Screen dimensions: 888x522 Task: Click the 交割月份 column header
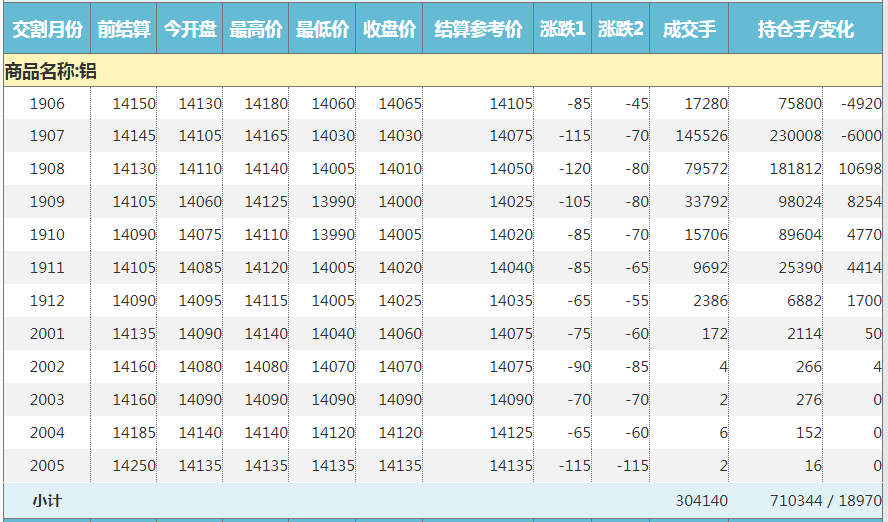(47, 30)
